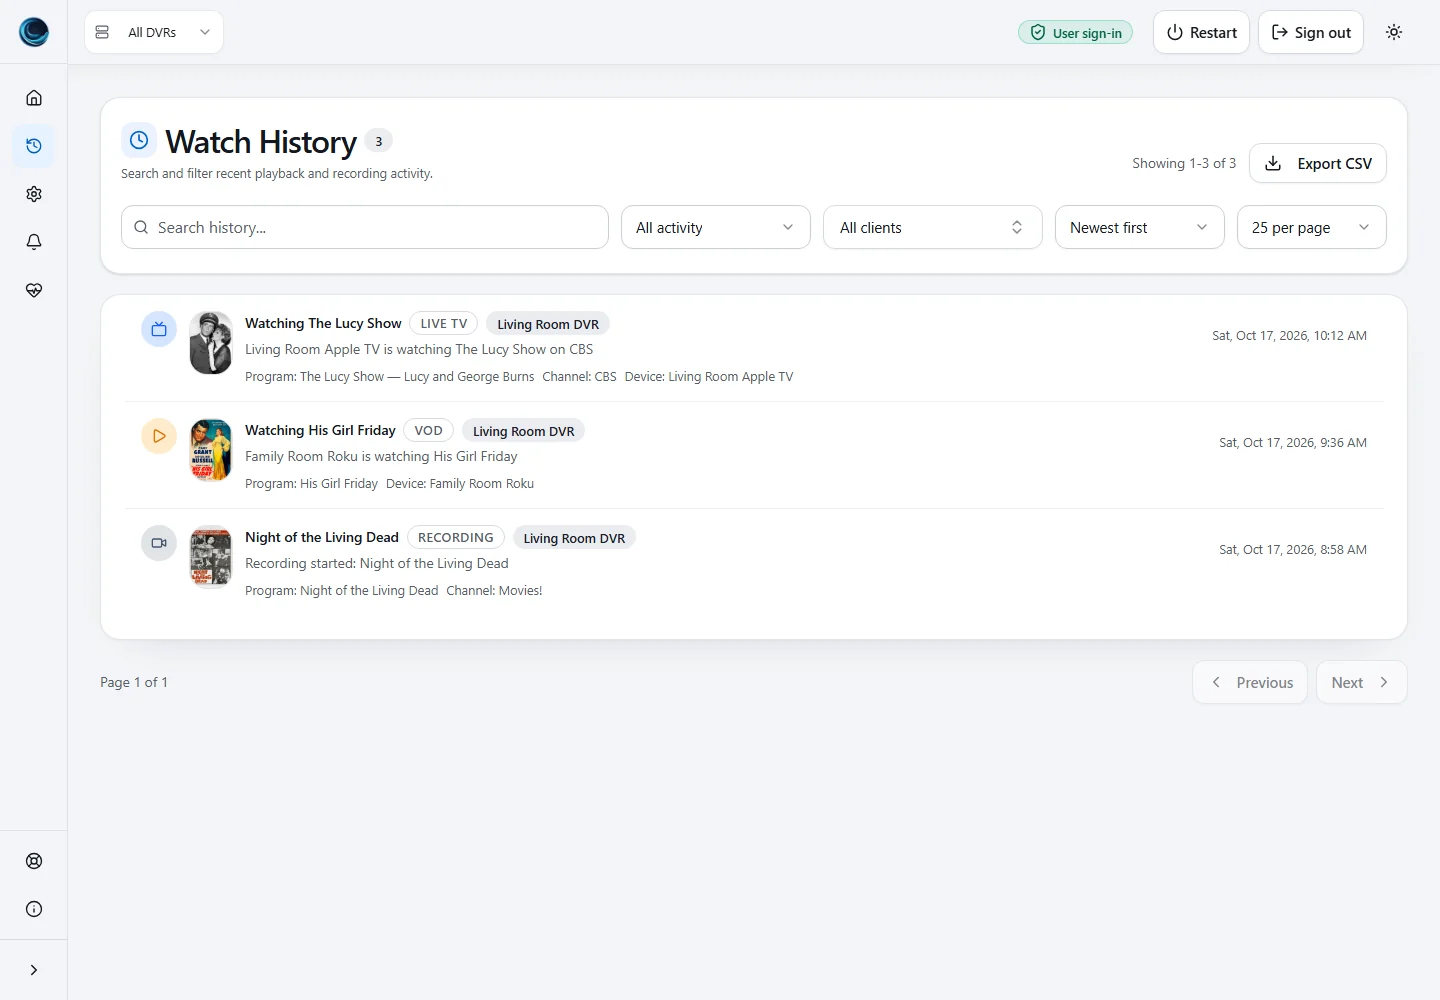This screenshot has height=1000, width=1440.
Task: Open His Girl Friday poster thumbnail
Action: (x=211, y=450)
